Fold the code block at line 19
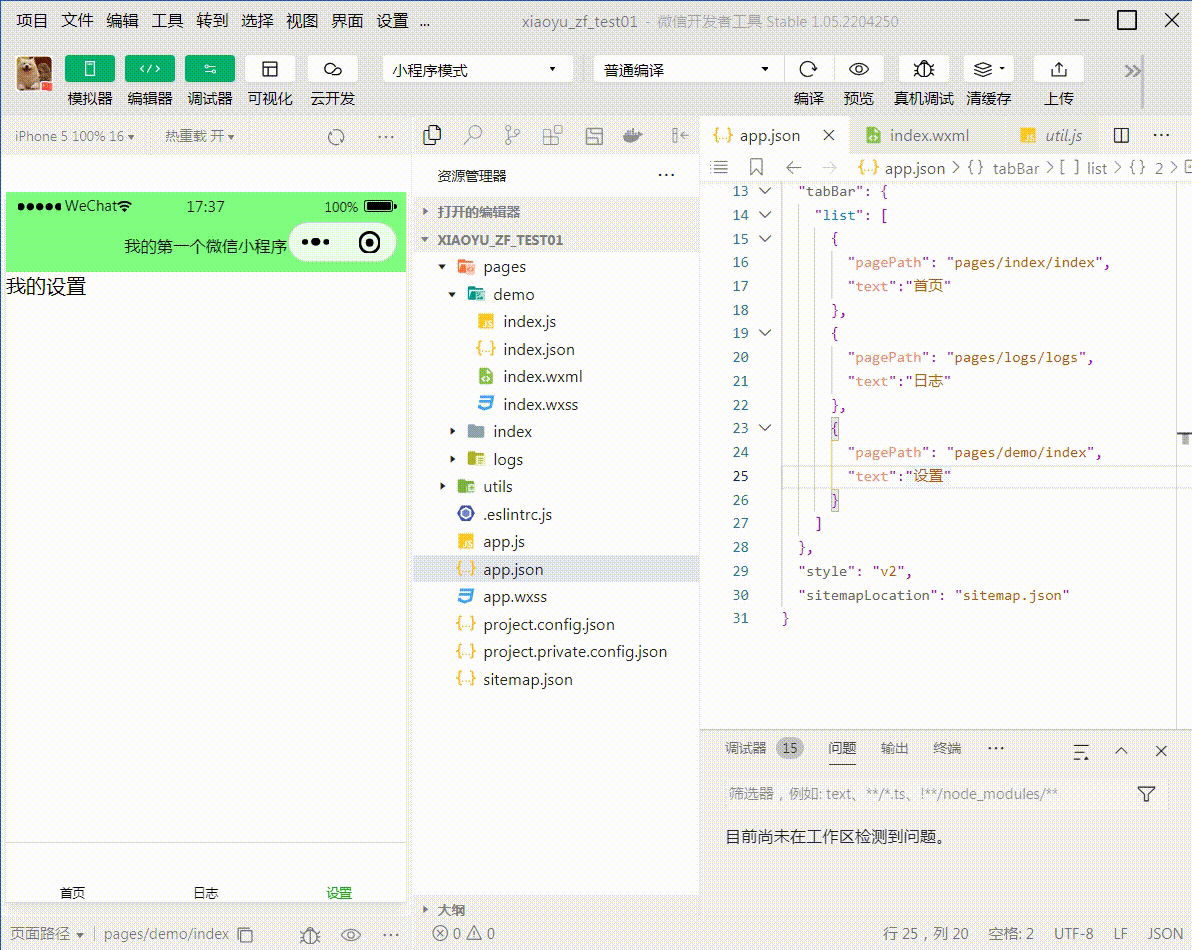The height and width of the screenshot is (950, 1192). (766, 333)
